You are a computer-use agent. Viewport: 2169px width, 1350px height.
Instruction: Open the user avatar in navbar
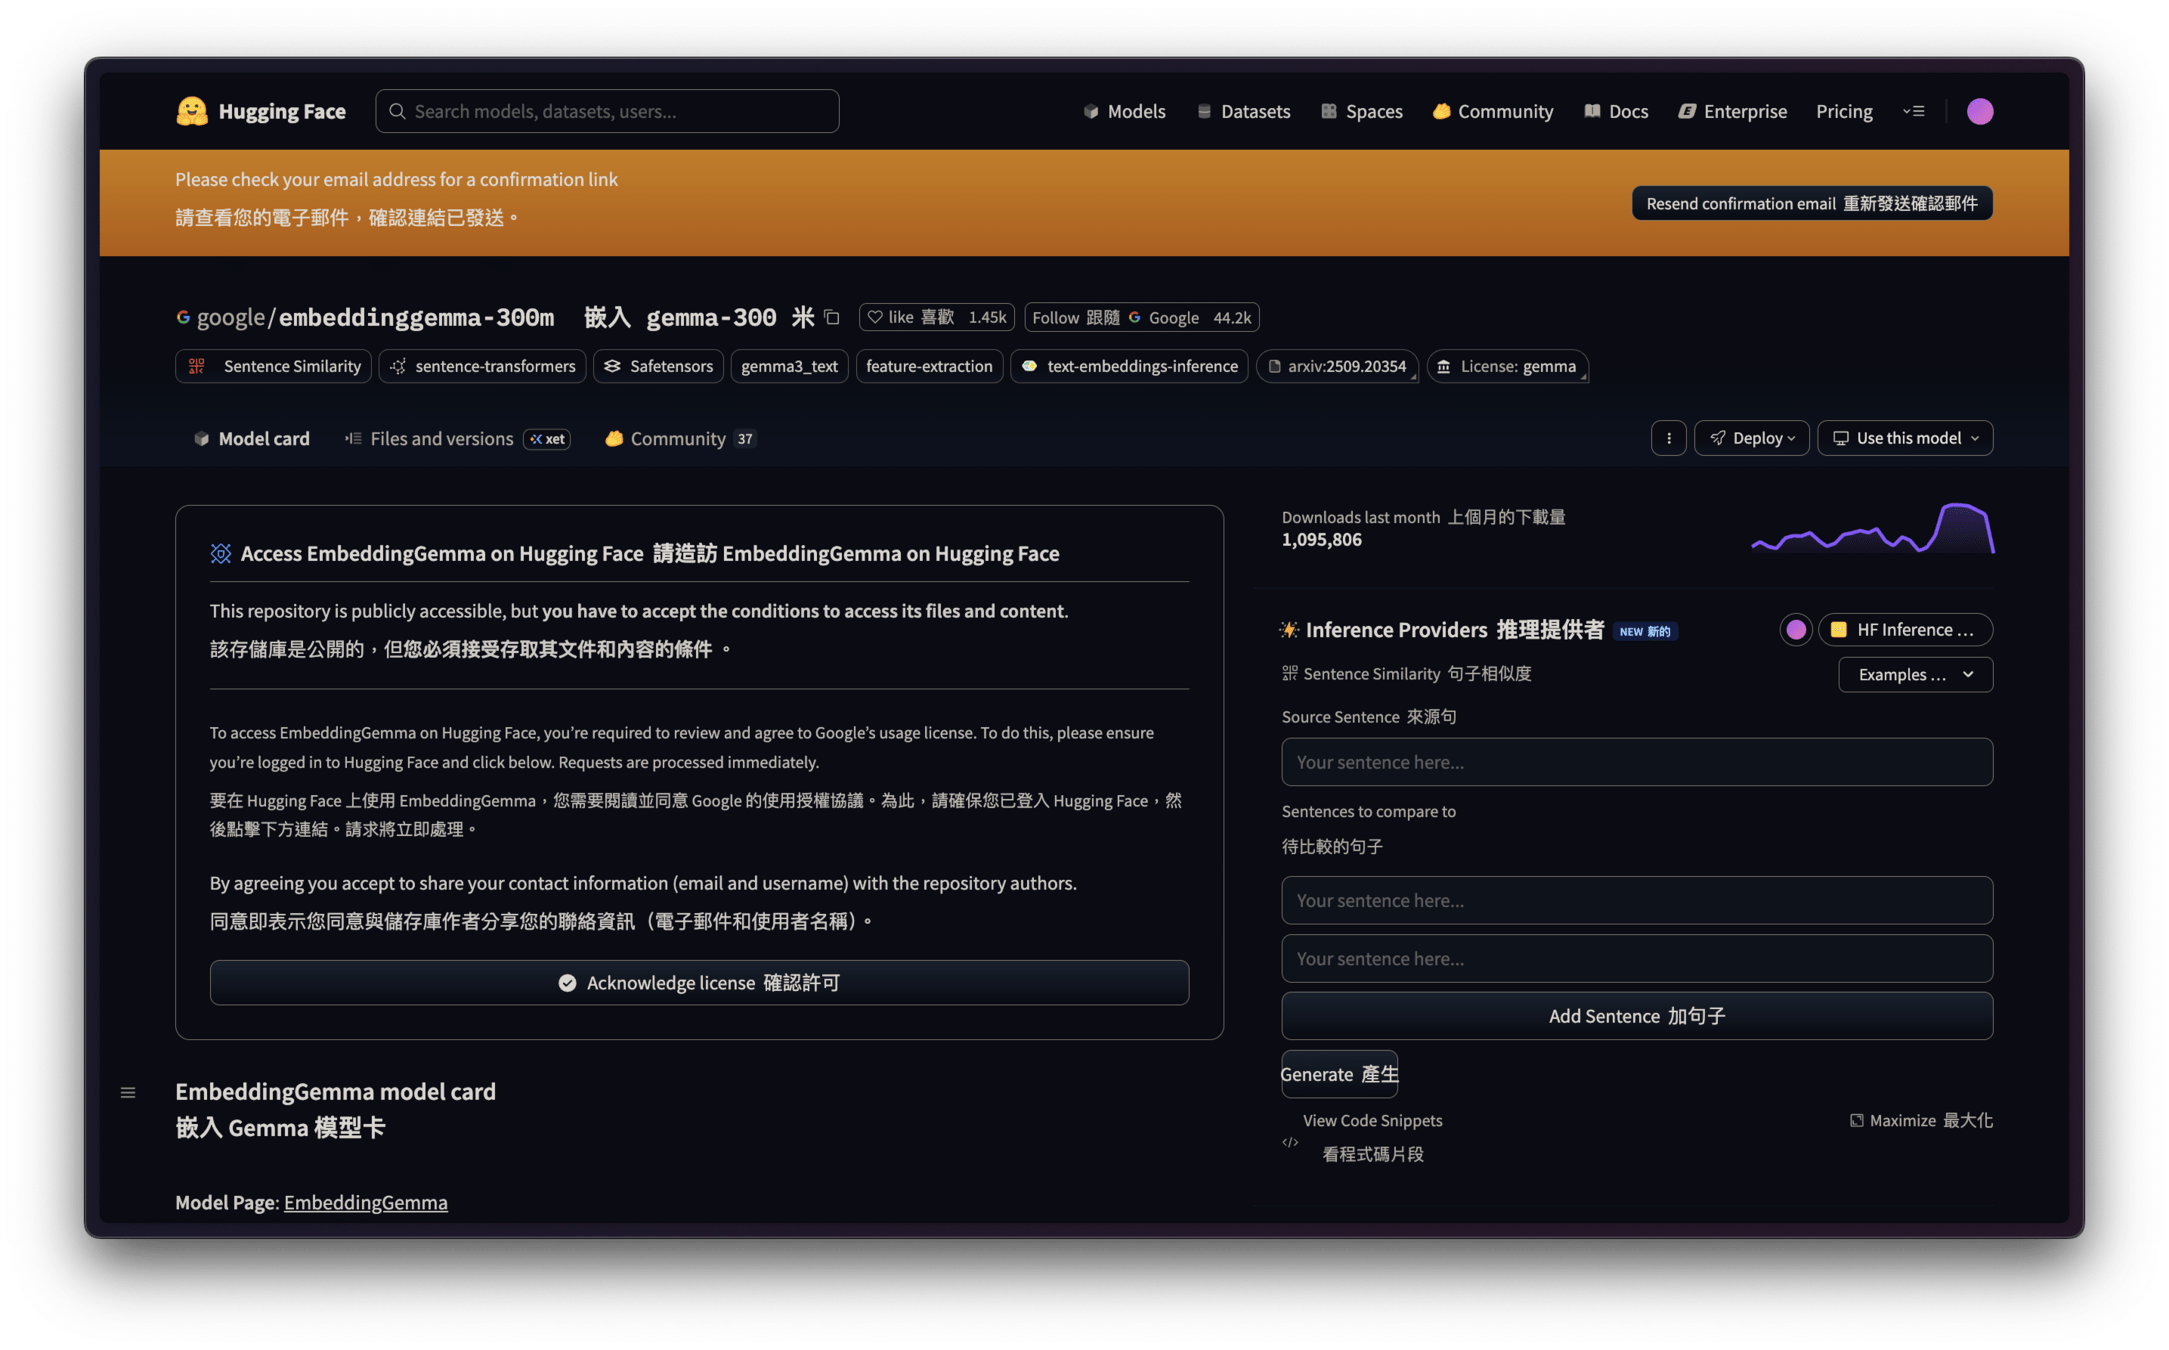point(1979,111)
